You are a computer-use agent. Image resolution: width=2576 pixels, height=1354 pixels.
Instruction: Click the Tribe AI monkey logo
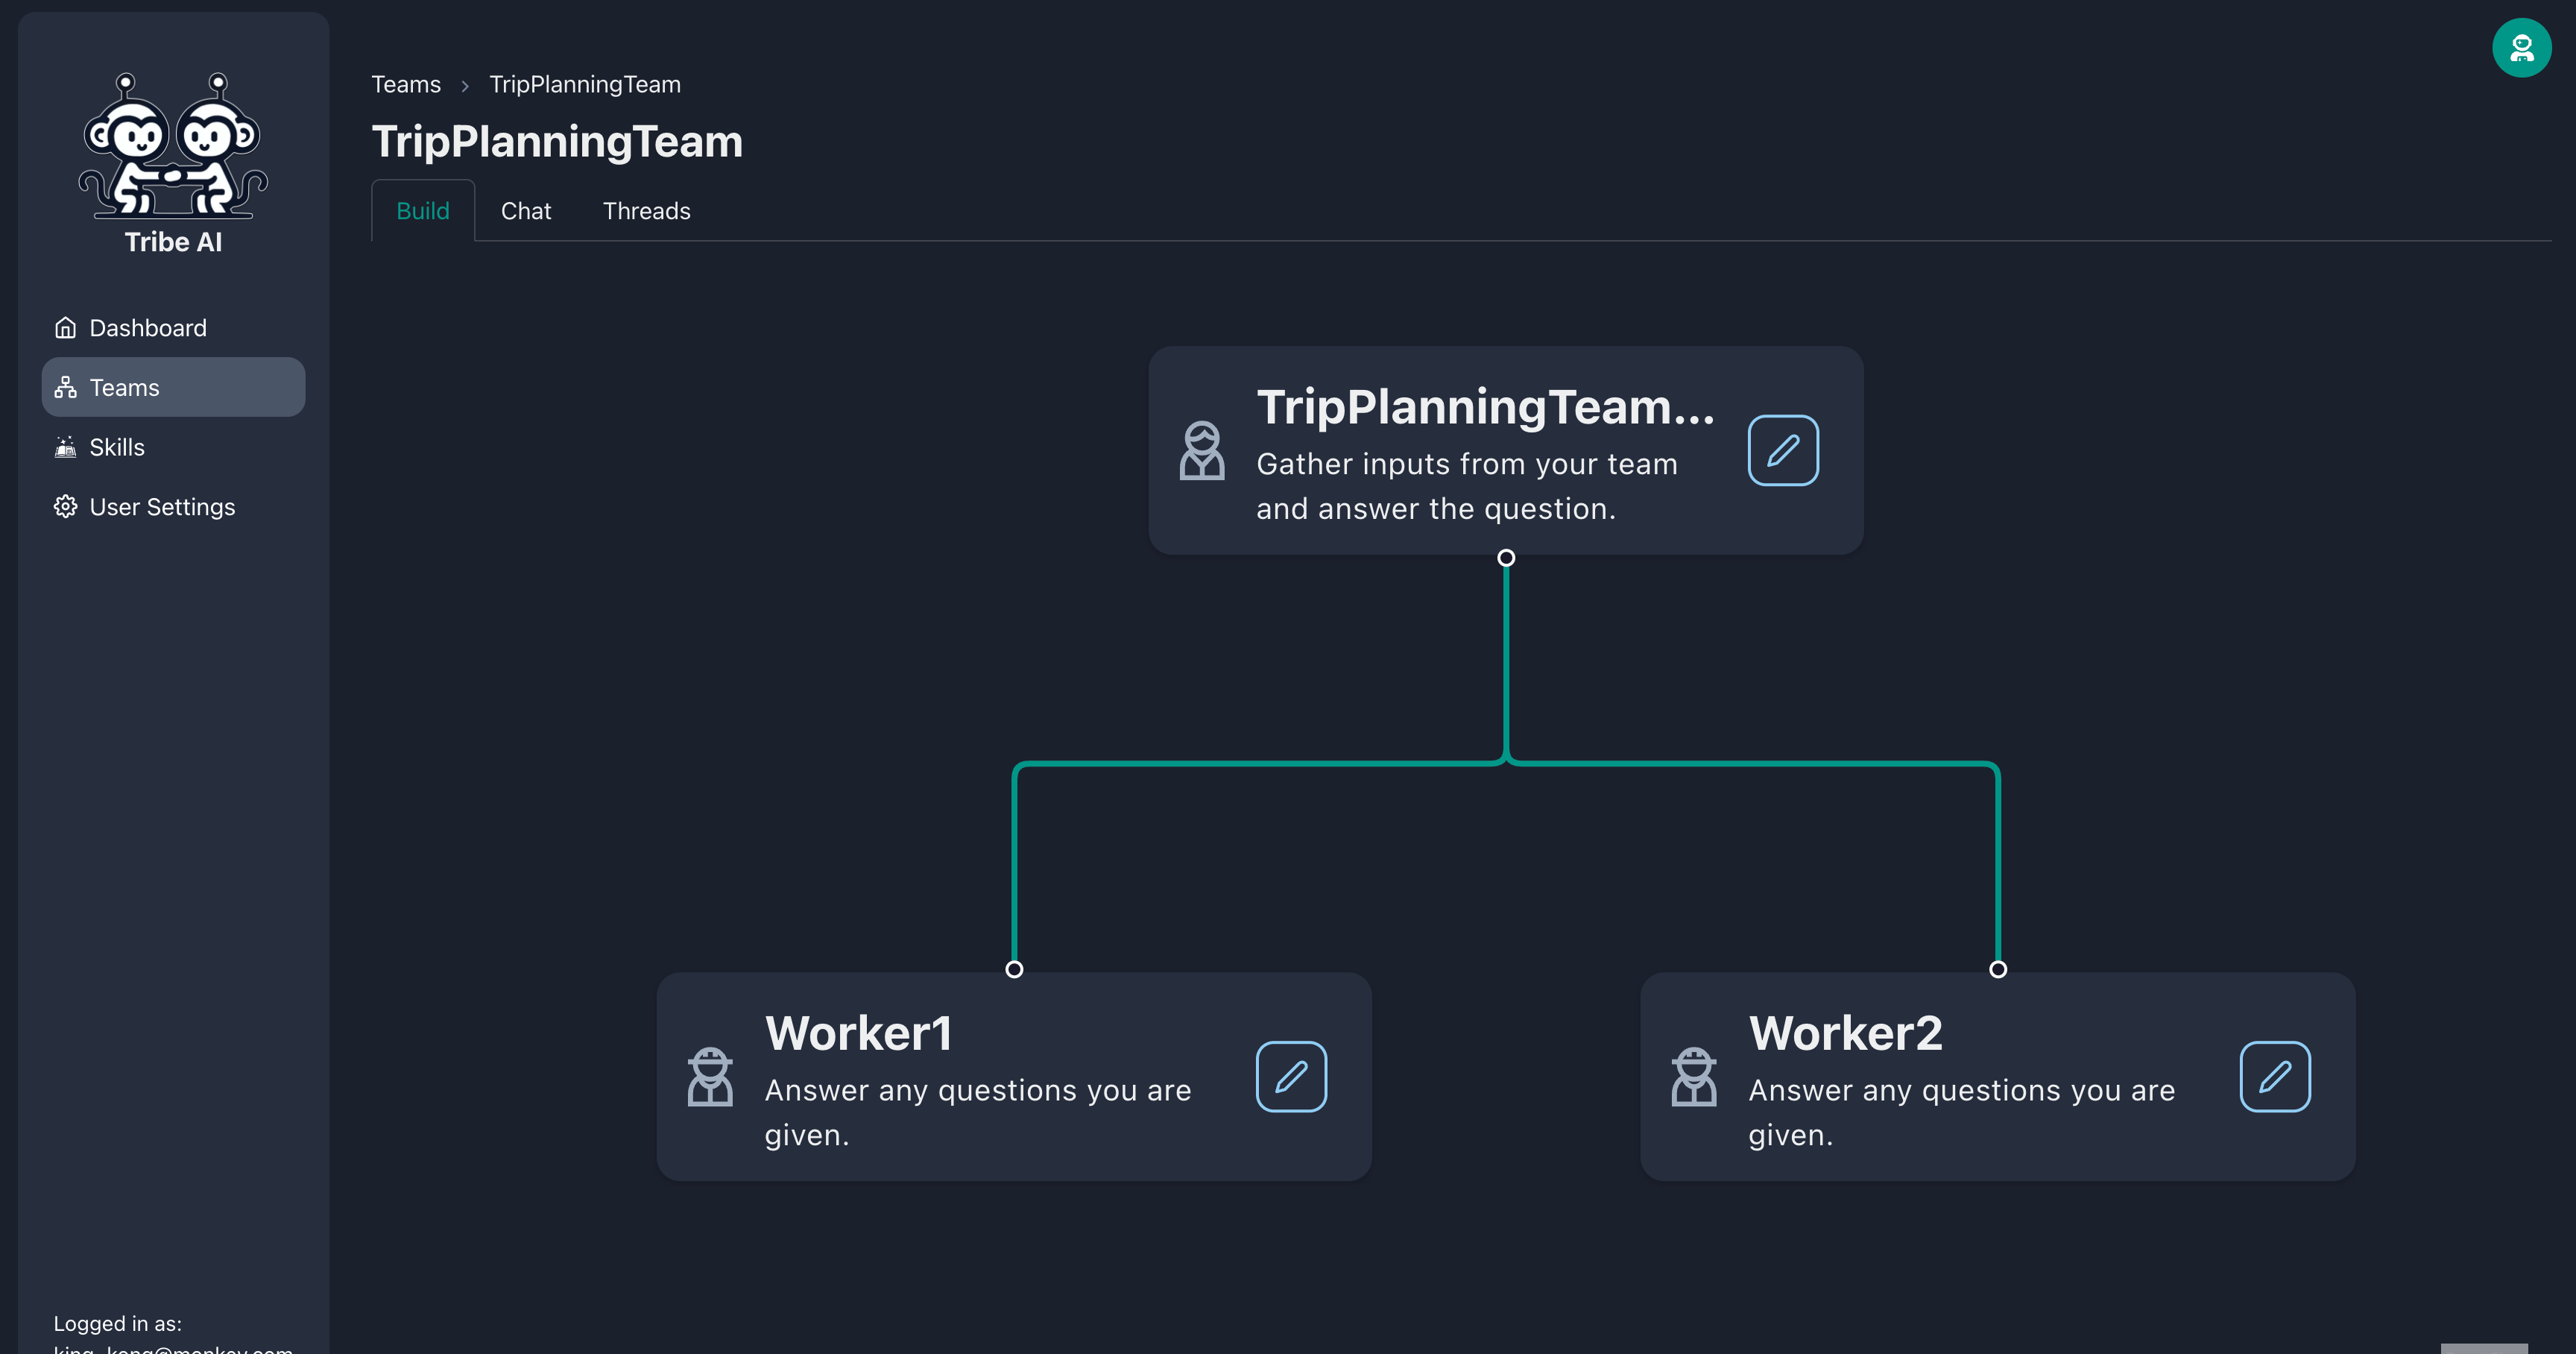click(x=173, y=145)
